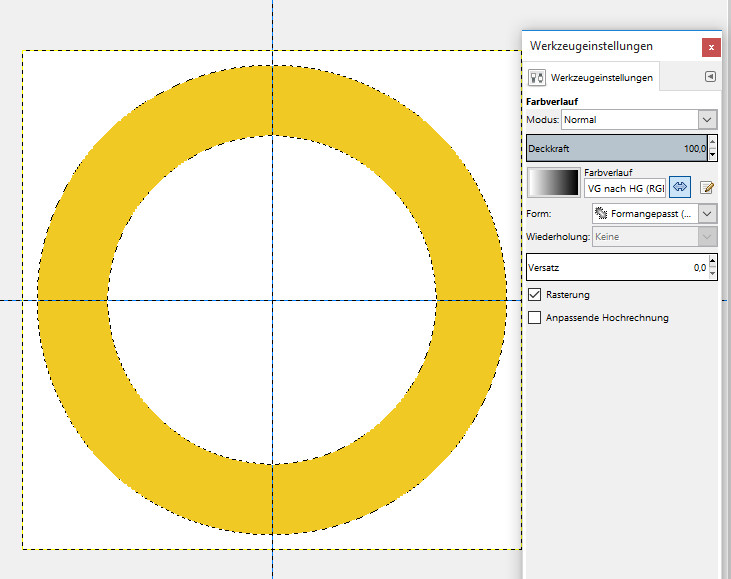Increase Deckkraft with up arrow
Image resolution: width=731 pixels, height=579 pixels.
pyautogui.click(x=712, y=144)
